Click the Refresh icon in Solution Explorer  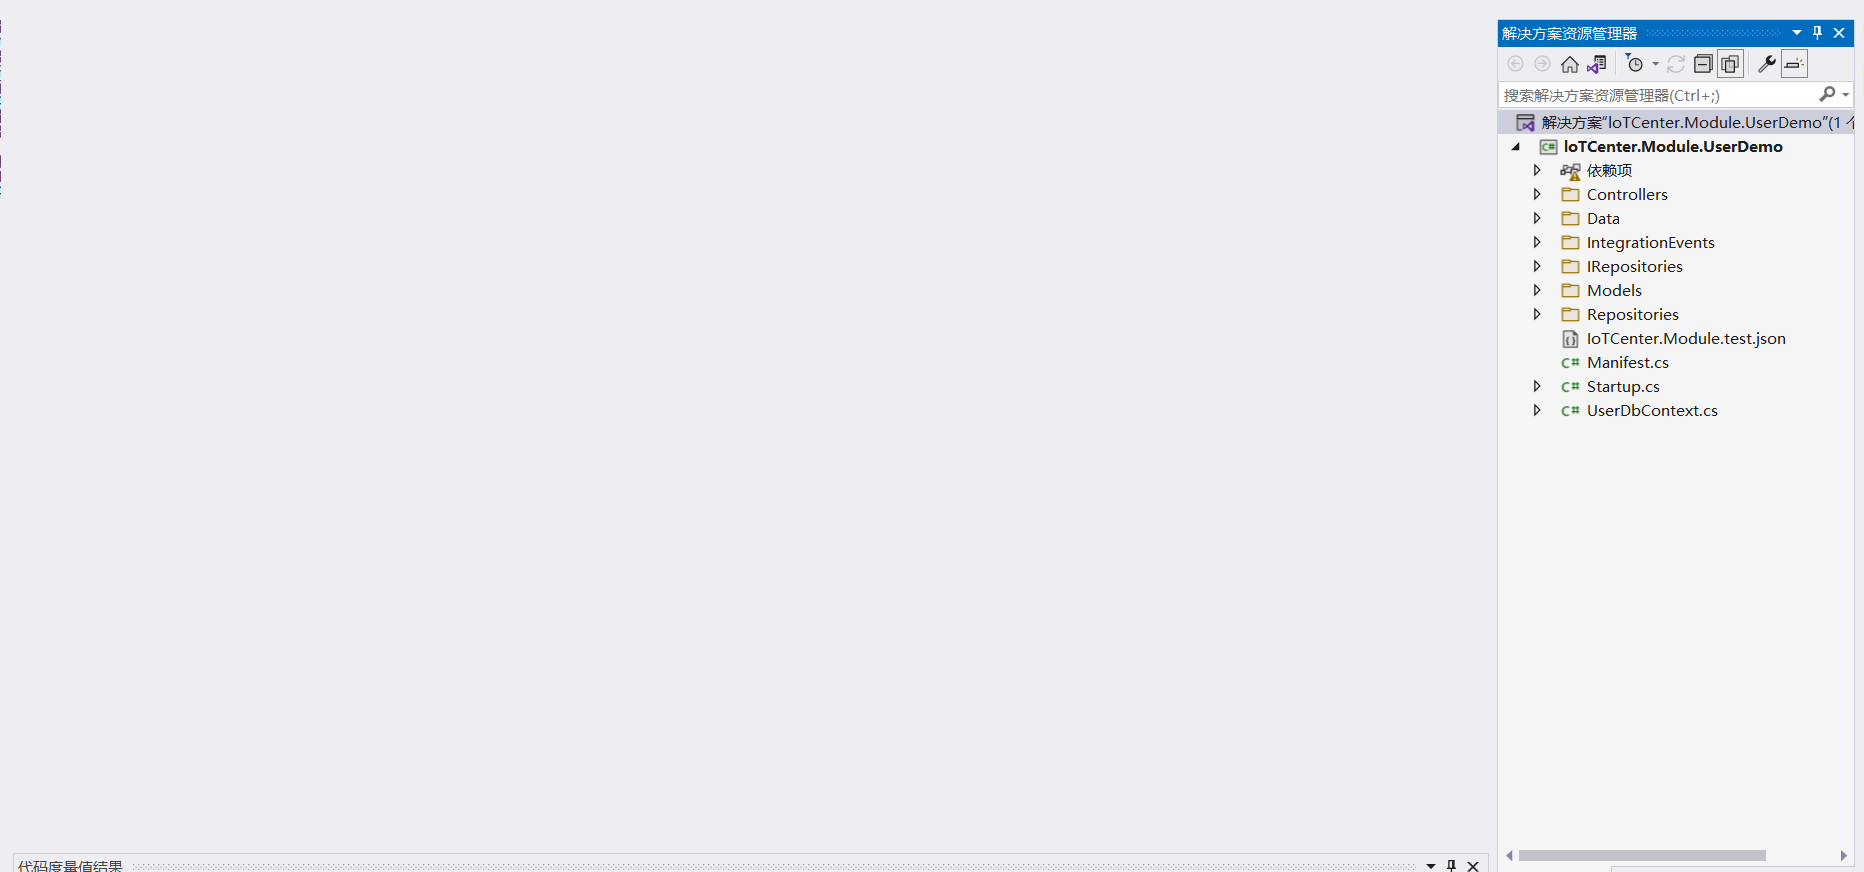[x=1676, y=64]
